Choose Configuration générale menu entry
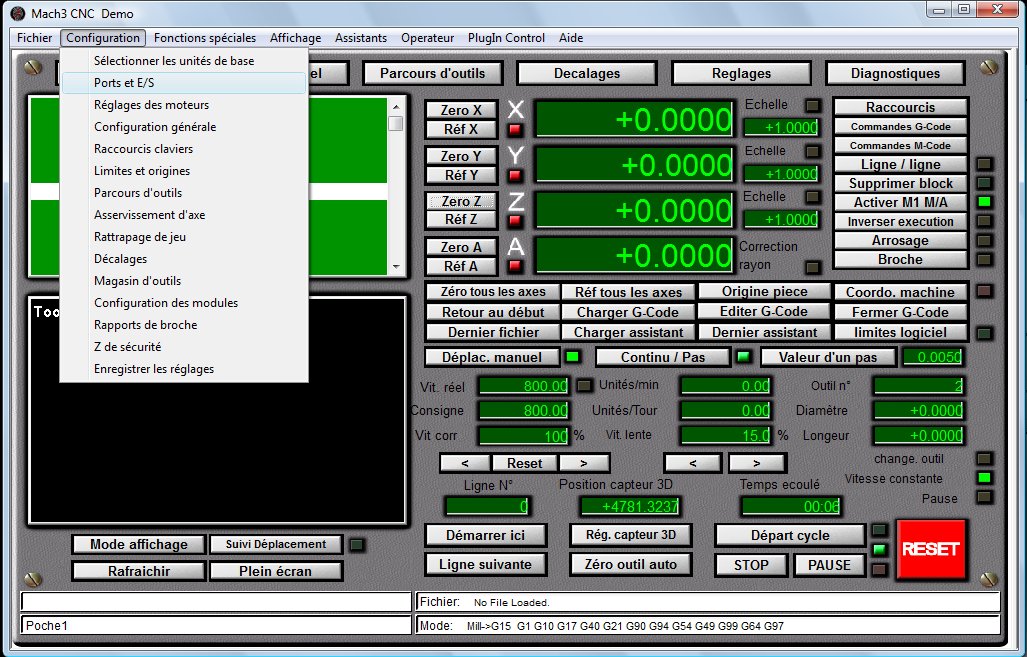The width and height of the screenshot is (1027, 657). 183,126
